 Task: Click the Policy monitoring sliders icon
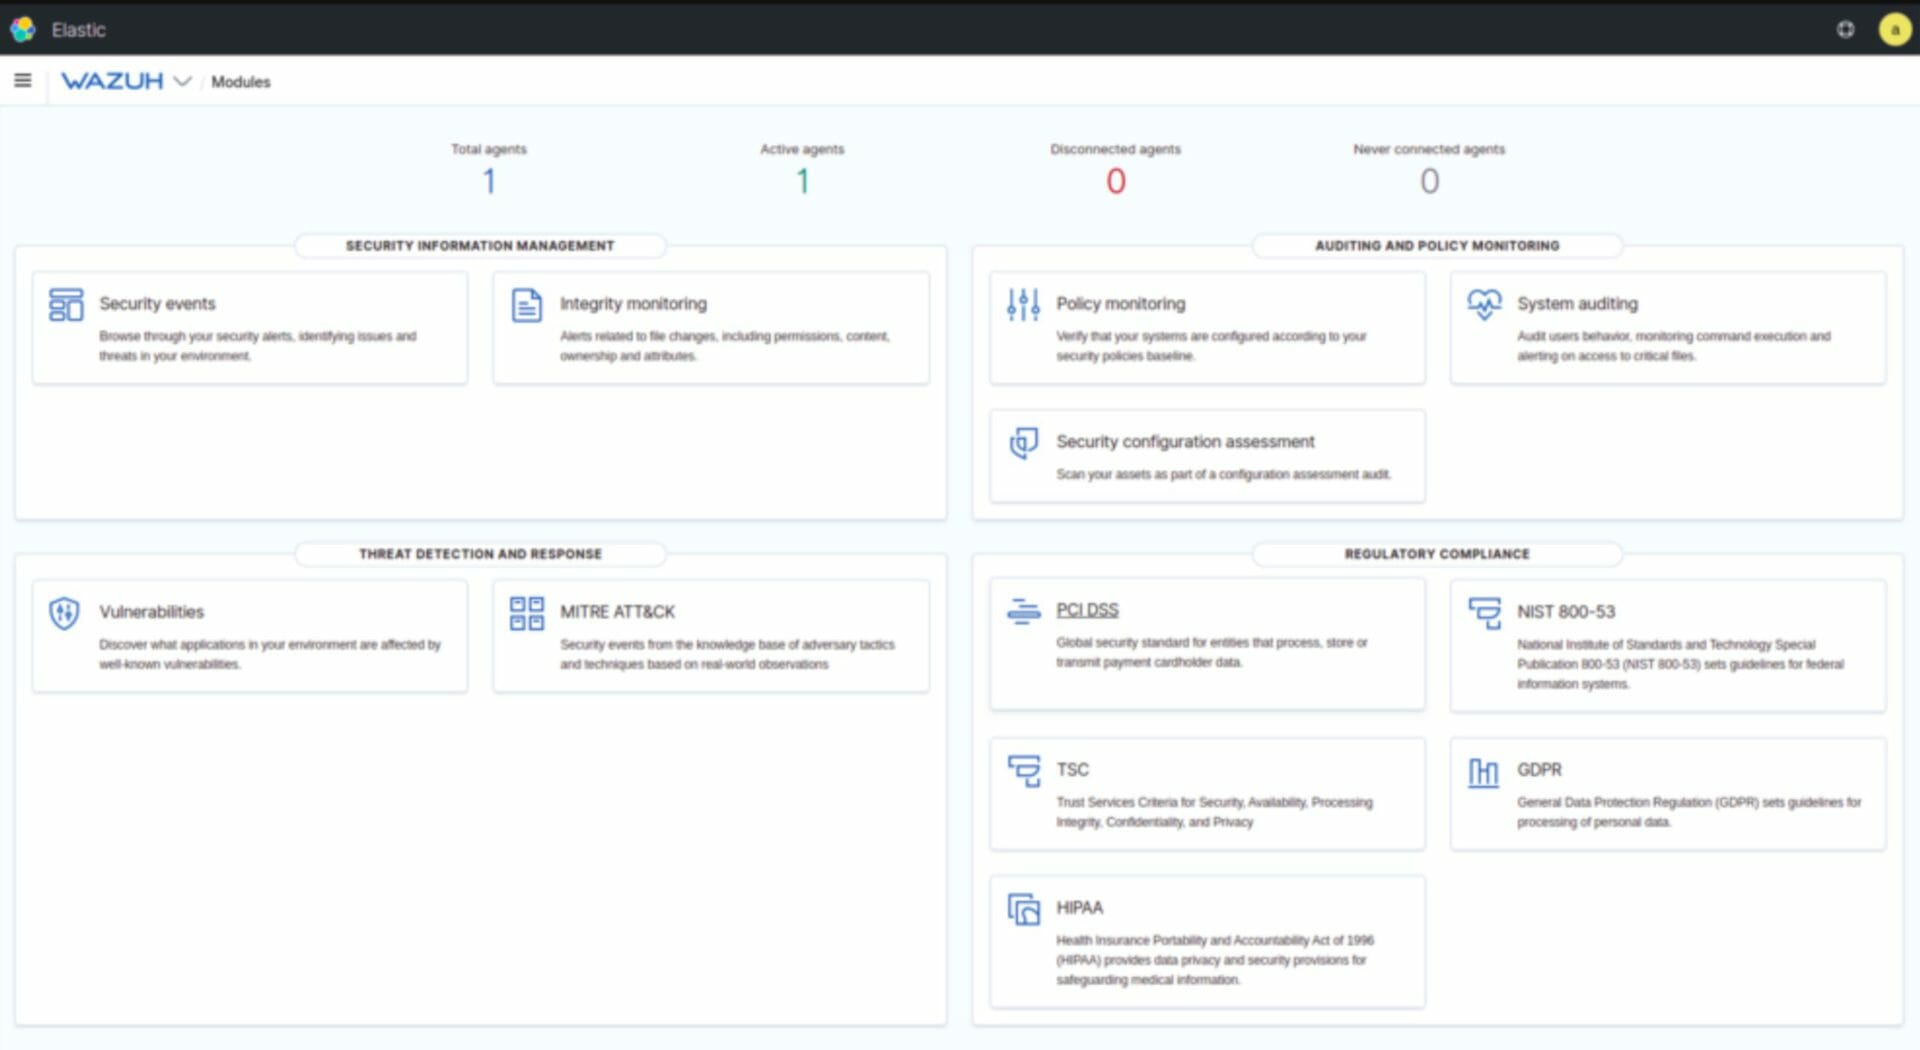tap(1023, 305)
